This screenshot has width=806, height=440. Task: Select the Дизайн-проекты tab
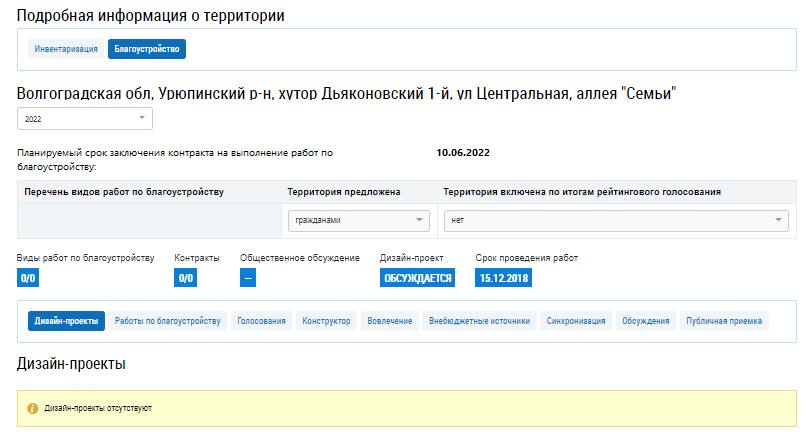66,321
